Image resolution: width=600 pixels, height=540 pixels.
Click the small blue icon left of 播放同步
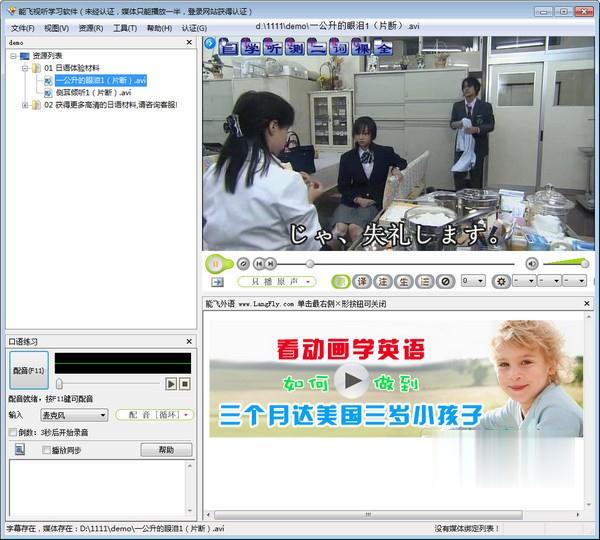click(20, 449)
